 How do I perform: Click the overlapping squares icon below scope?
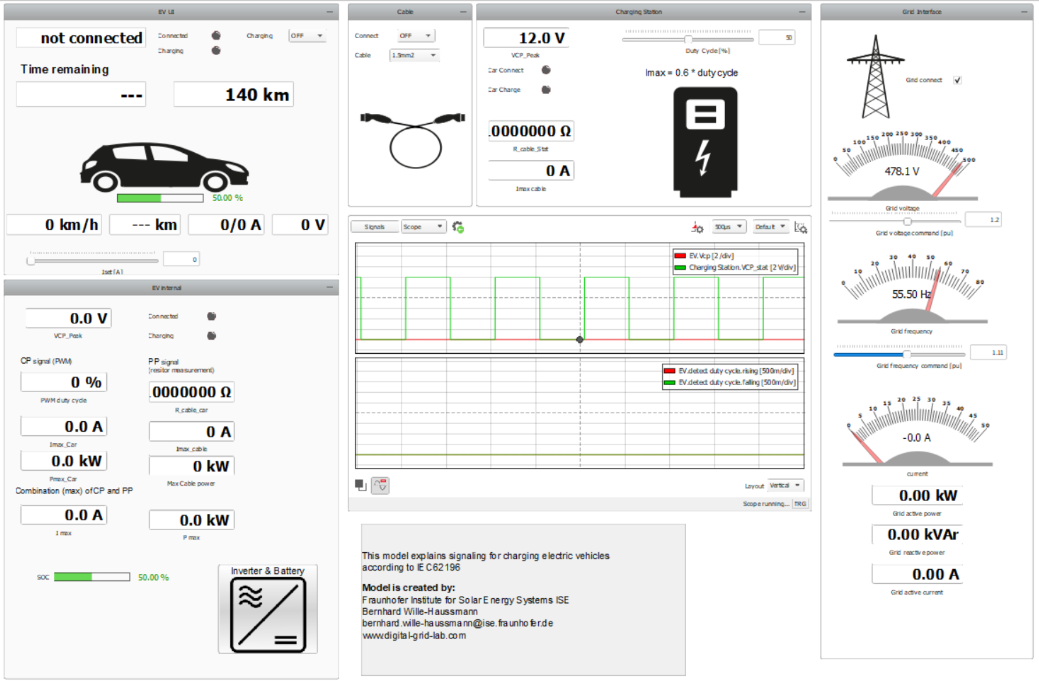361,485
